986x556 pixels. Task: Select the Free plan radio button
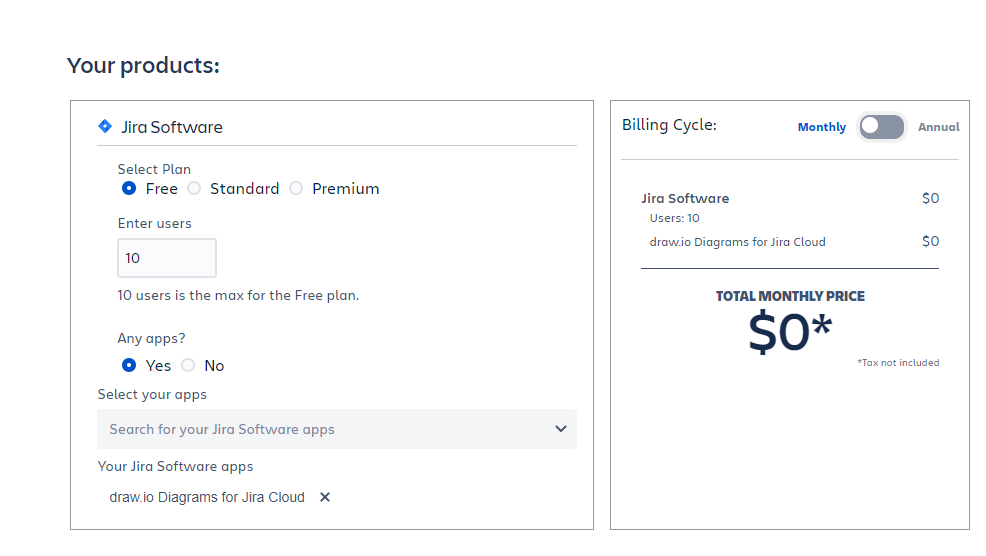pyautogui.click(x=129, y=188)
